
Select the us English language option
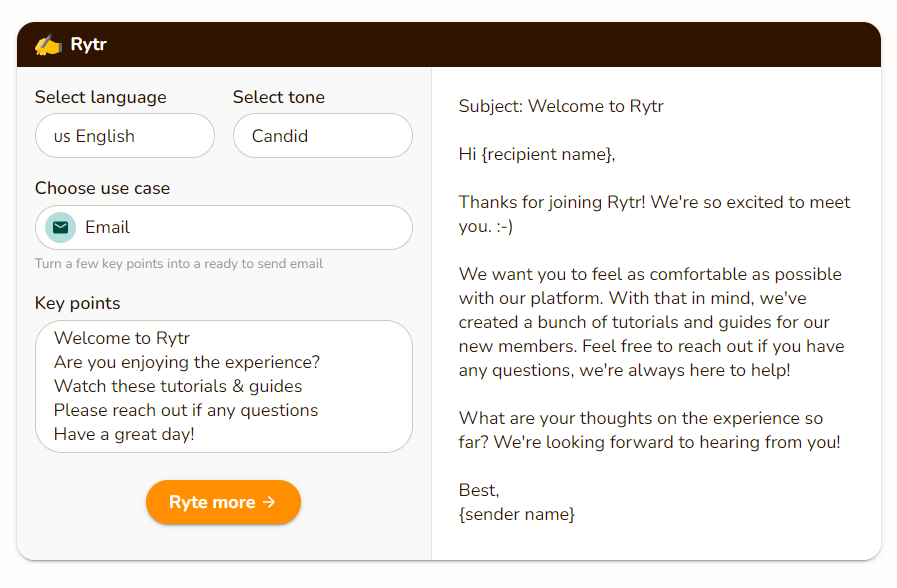pyautogui.click(x=124, y=135)
